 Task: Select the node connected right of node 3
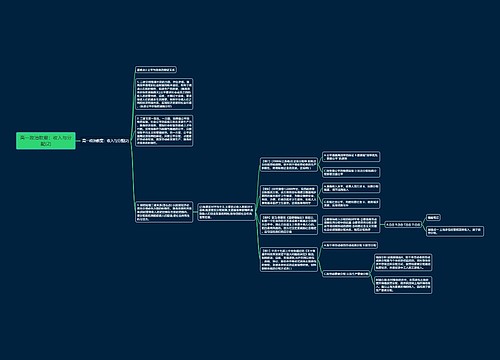(x=226, y=212)
